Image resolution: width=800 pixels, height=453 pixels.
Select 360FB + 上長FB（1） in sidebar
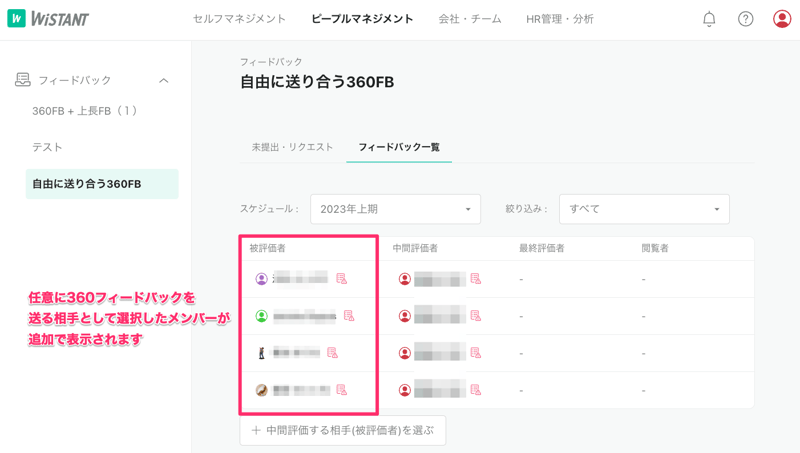tap(85, 111)
